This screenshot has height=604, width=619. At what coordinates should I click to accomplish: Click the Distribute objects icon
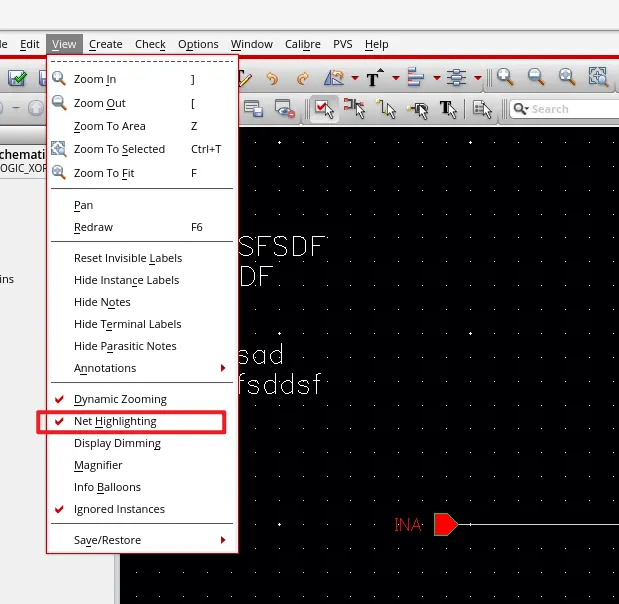tap(456, 77)
